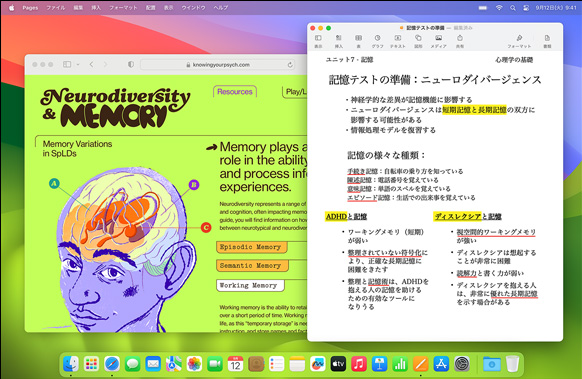Open the ファイル menu
The width and height of the screenshot is (582, 379).
pyautogui.click(x=56, y=7)
